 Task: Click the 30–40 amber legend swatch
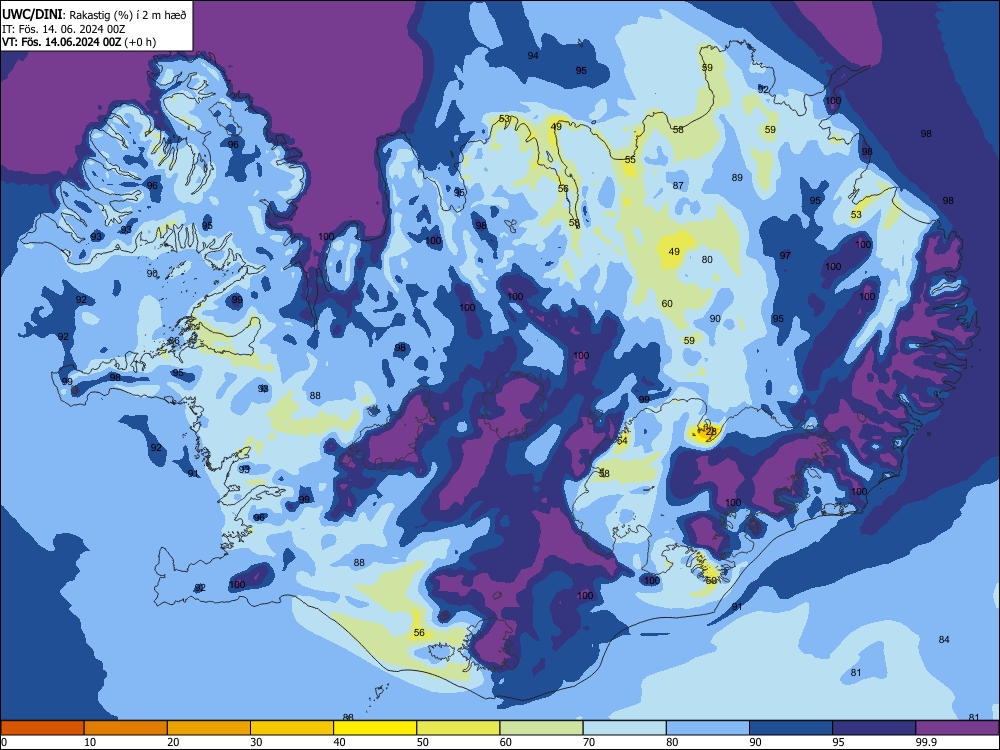pos(292,728)
